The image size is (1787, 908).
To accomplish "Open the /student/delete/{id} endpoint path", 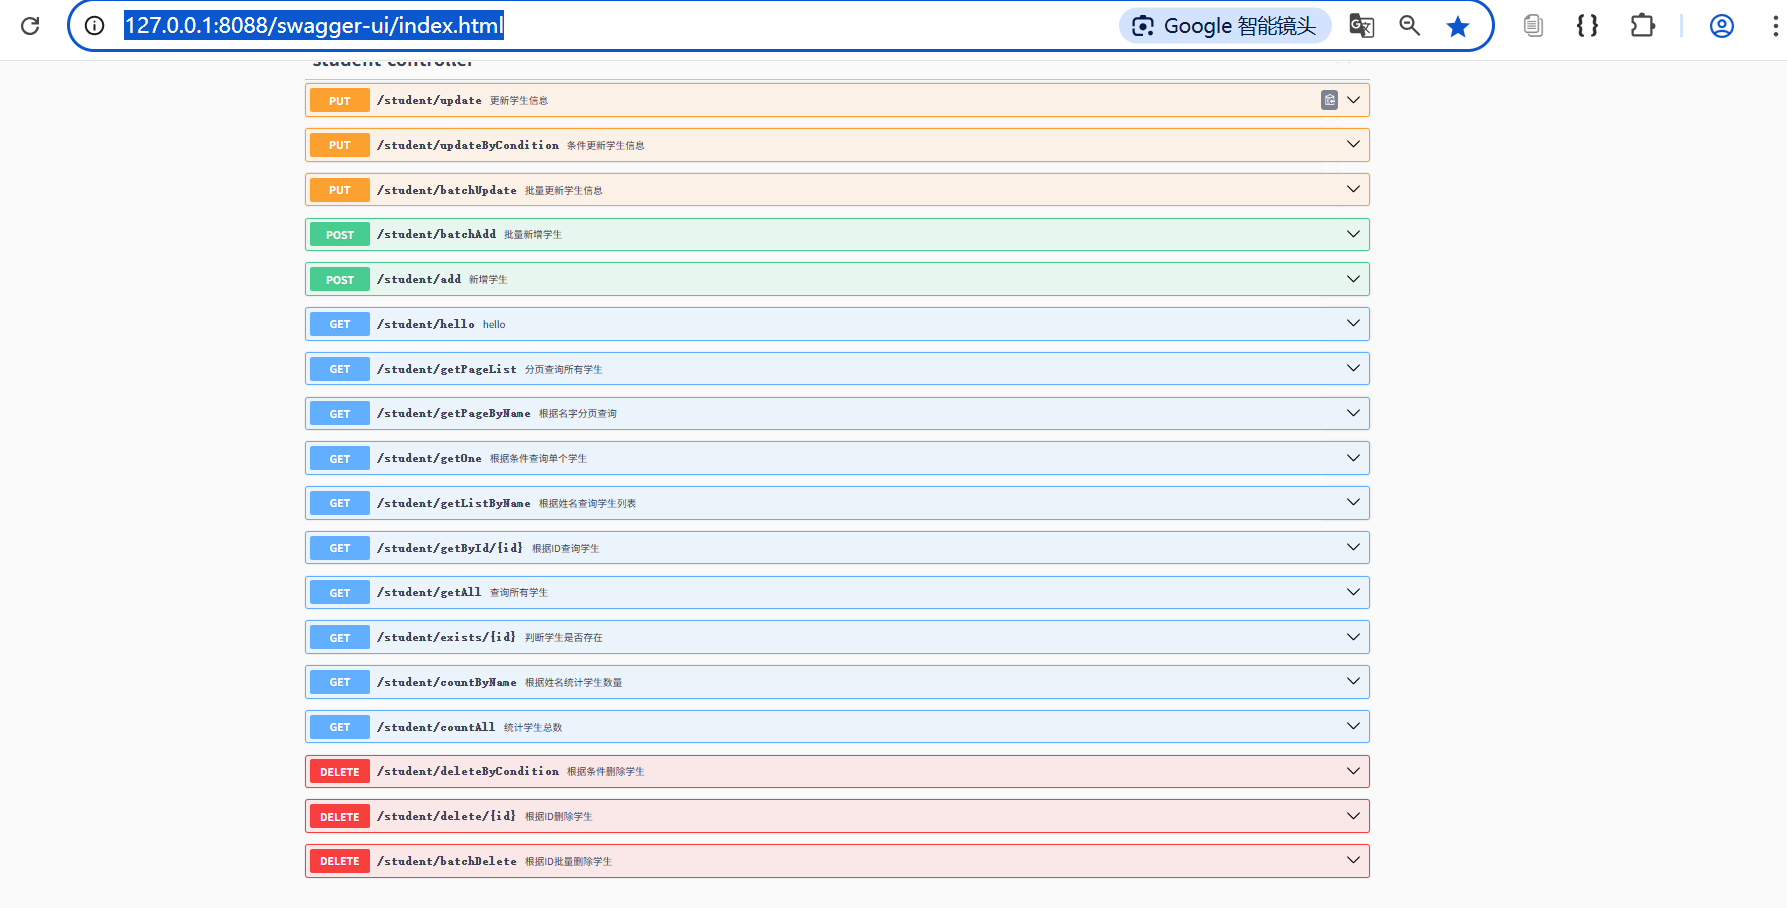I will coord(447,816).
